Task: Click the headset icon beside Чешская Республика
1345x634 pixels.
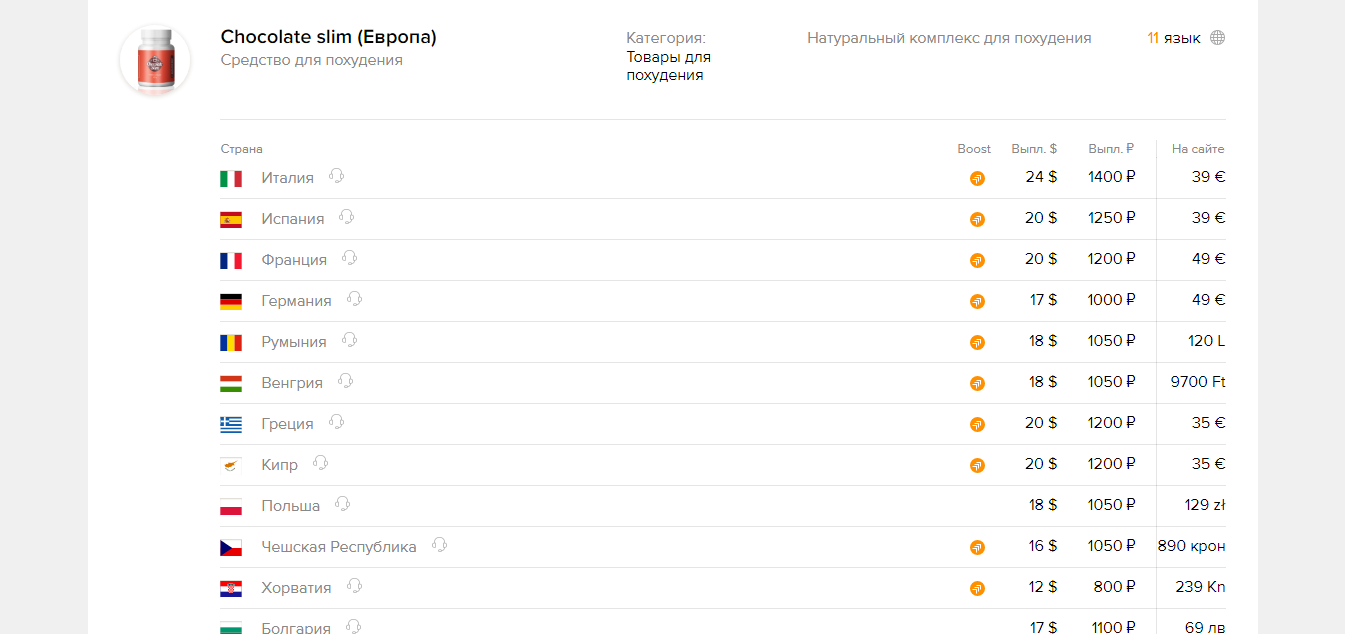Action: [439, 545]
